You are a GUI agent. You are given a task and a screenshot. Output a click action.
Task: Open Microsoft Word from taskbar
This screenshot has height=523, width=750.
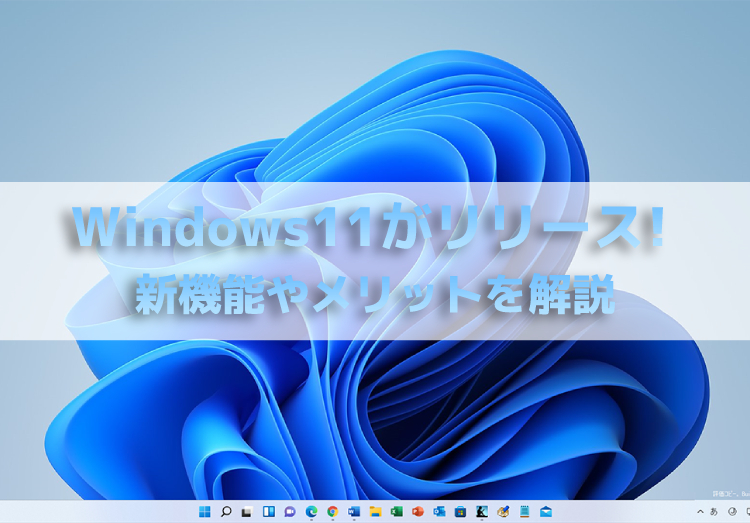click(354, 512)
